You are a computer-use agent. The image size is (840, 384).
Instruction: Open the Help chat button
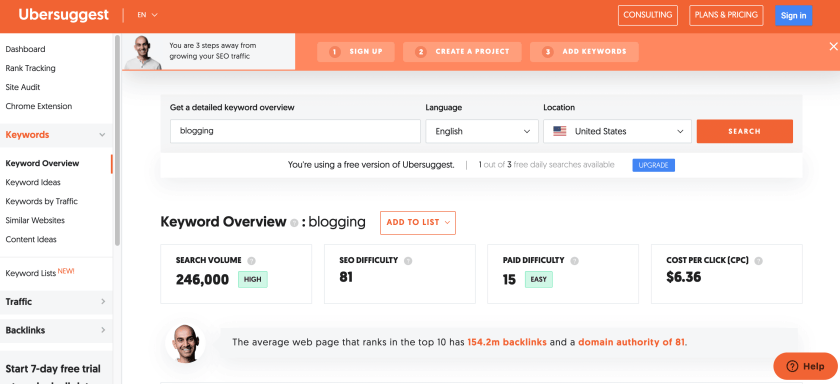pos(805,366)
